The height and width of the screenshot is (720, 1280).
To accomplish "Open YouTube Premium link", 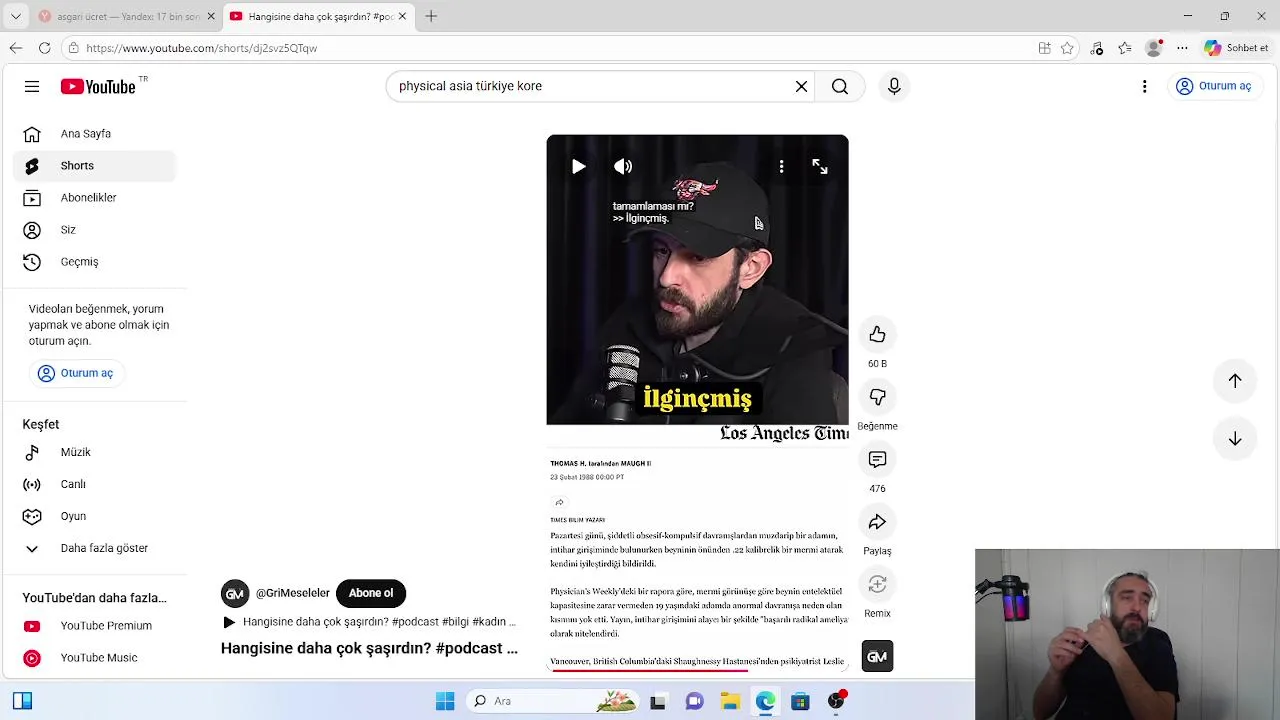I will click(x=94, y=626).
